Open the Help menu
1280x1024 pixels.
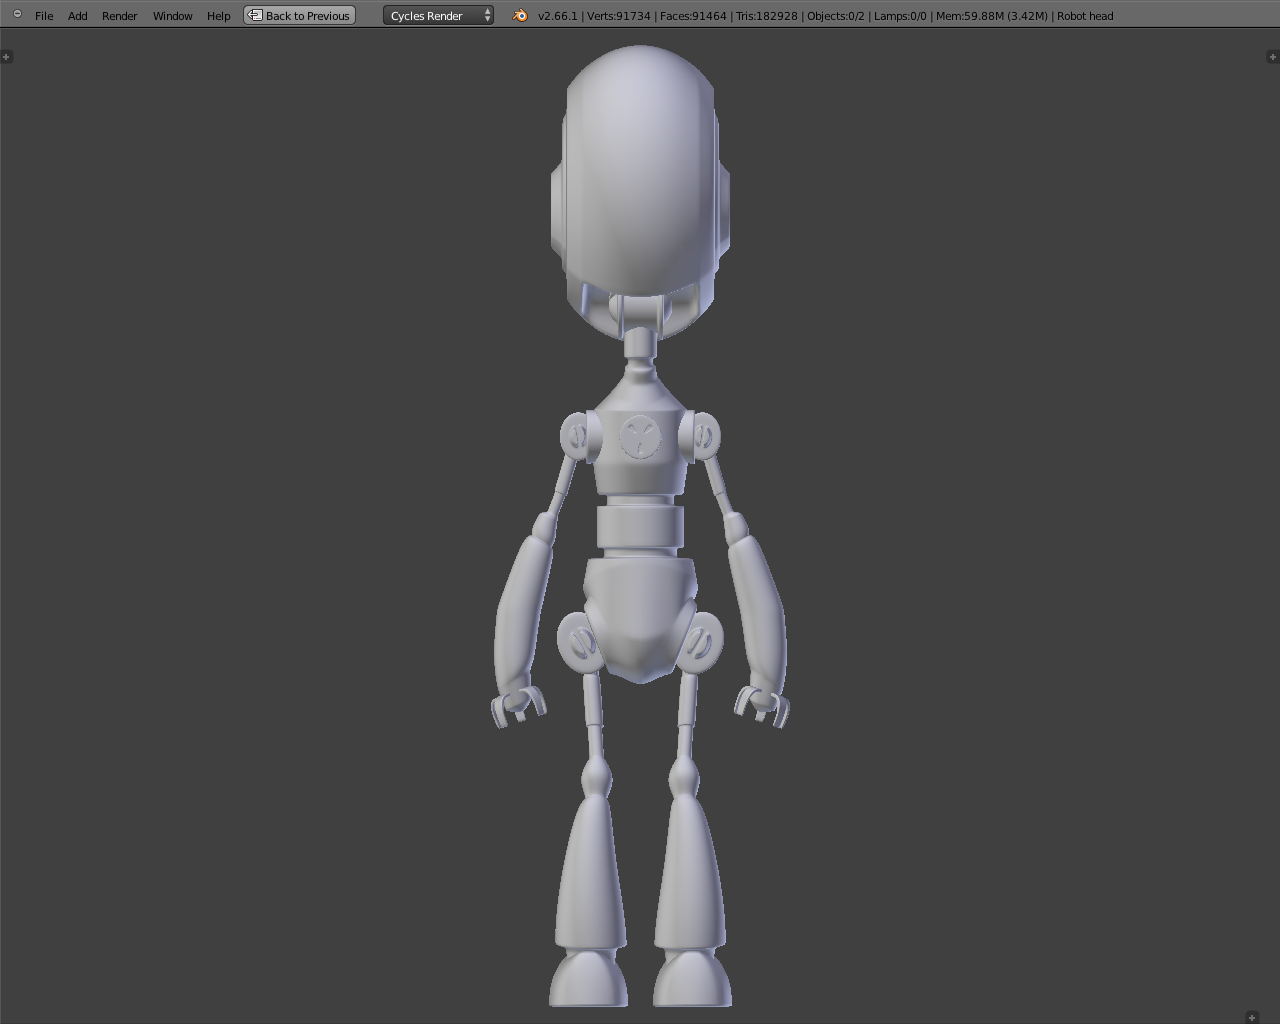pyautogui.click(x=218, y=15)
